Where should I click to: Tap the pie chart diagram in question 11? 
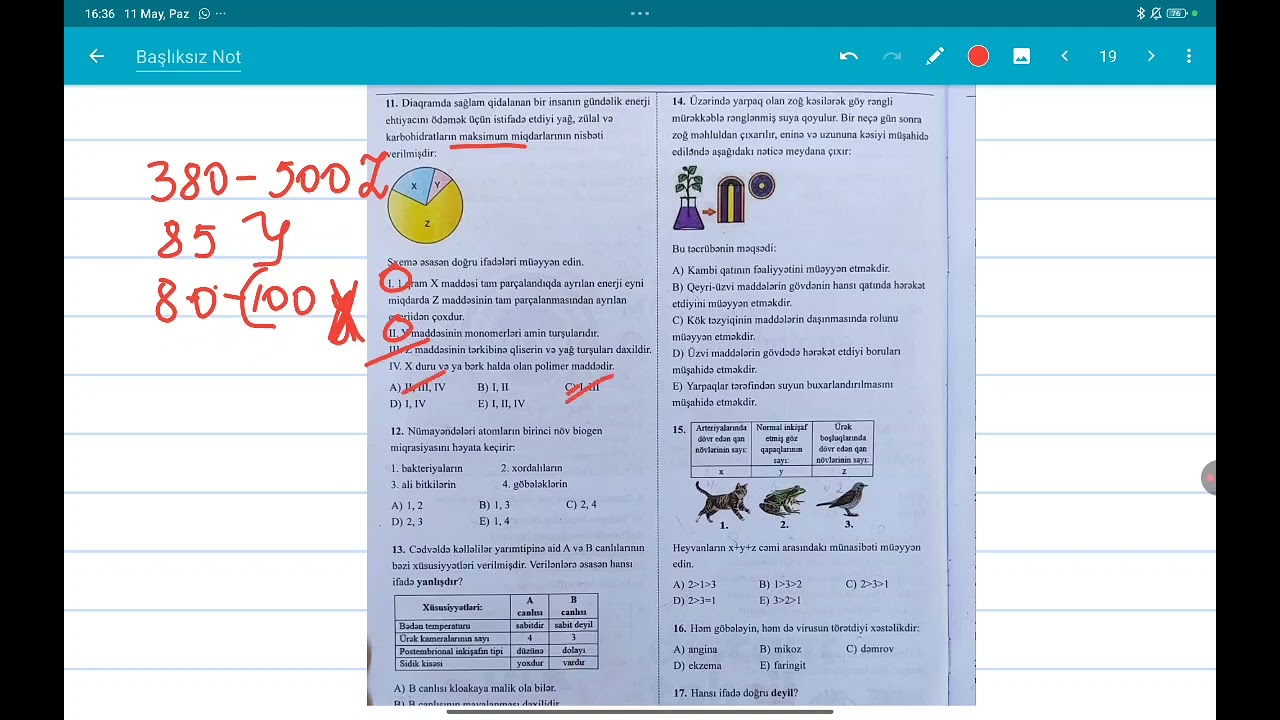click(425, 205)
